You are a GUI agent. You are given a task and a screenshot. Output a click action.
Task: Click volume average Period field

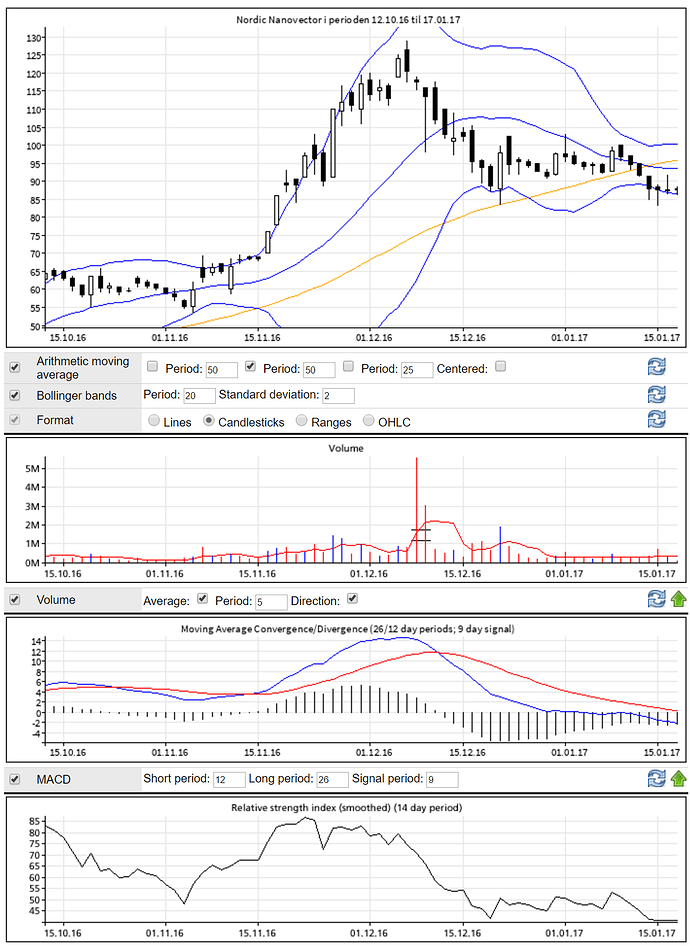click(271, 602)
